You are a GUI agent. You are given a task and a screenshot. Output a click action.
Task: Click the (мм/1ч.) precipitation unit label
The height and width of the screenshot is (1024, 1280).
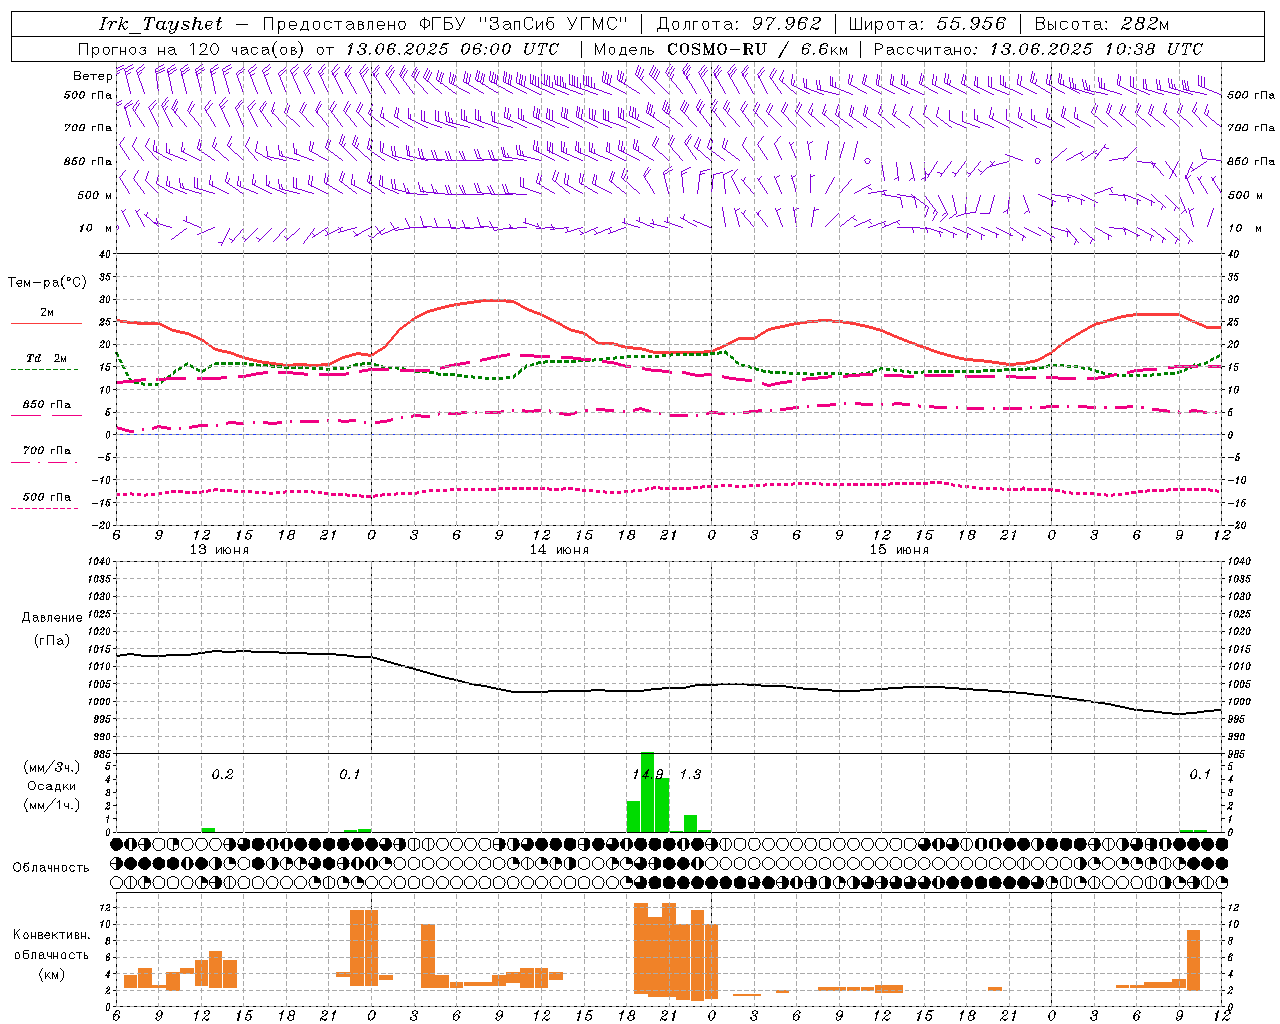coord(52,805)
